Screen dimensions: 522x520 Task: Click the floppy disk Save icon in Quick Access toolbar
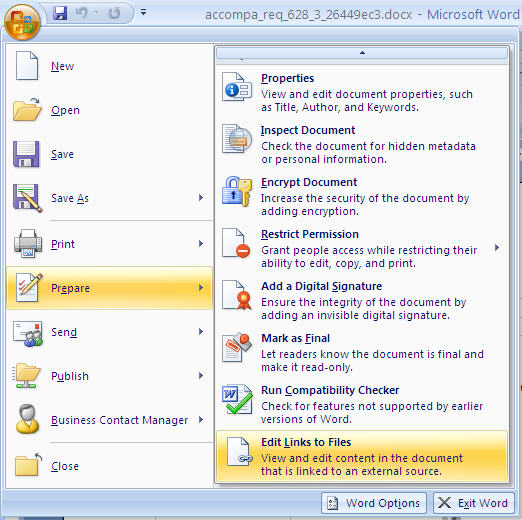[x=60, y=13]
